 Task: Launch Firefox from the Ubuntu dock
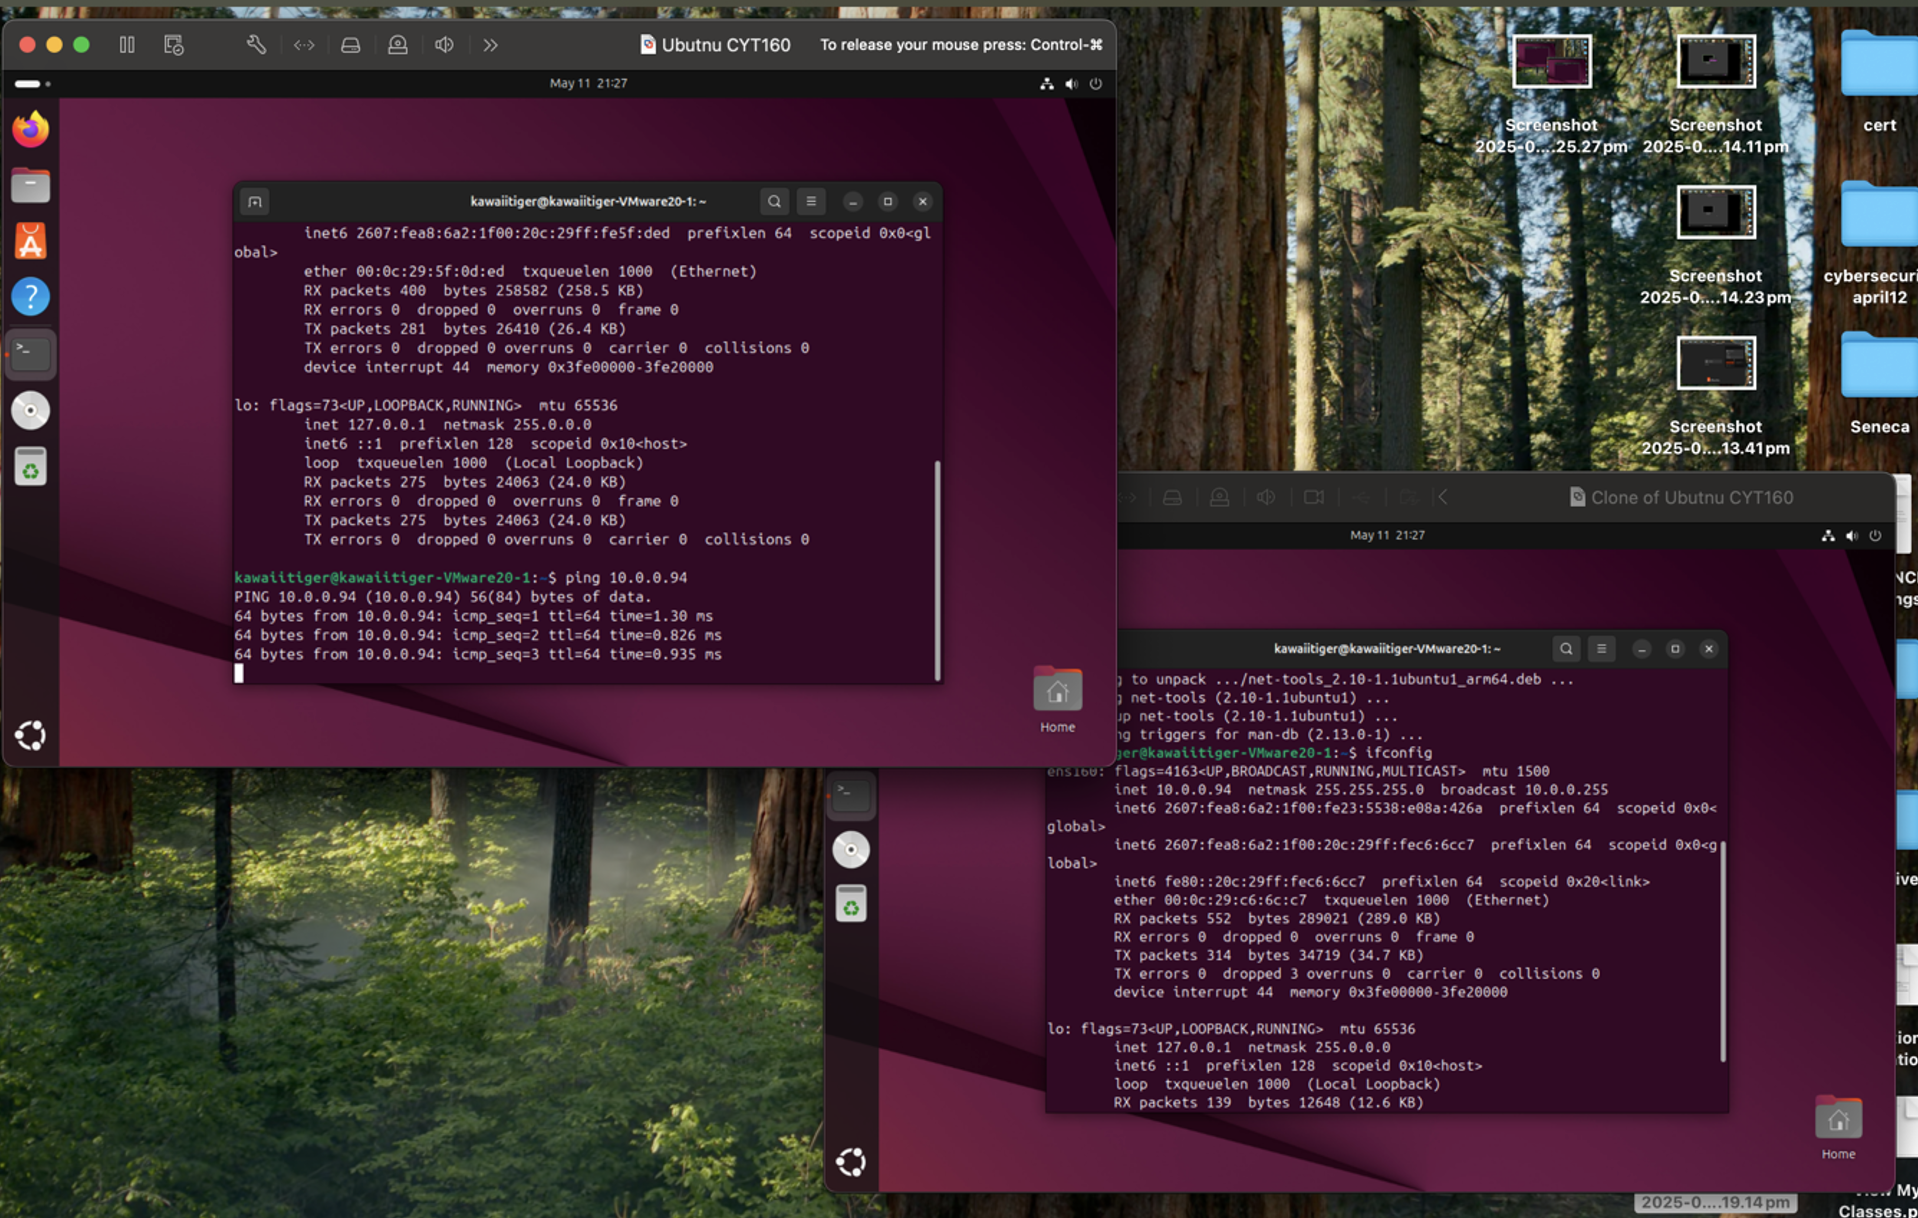[31, 129]
